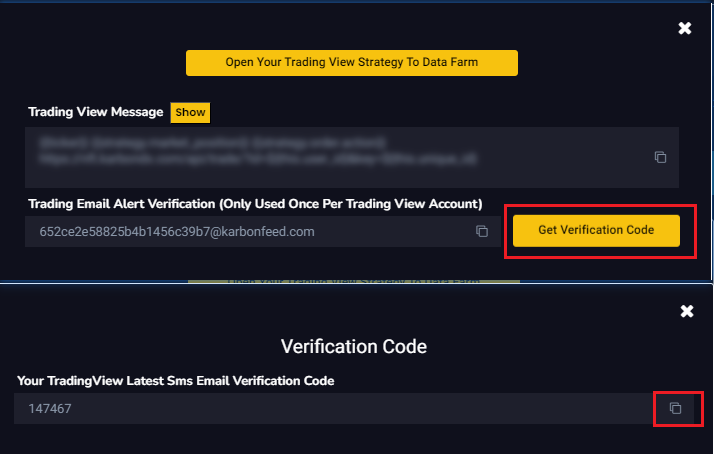This screenshot has width=714, height=454.
Task: Click the Your TradingView Latest Sms Email label
Action: (x=176, y=381)
